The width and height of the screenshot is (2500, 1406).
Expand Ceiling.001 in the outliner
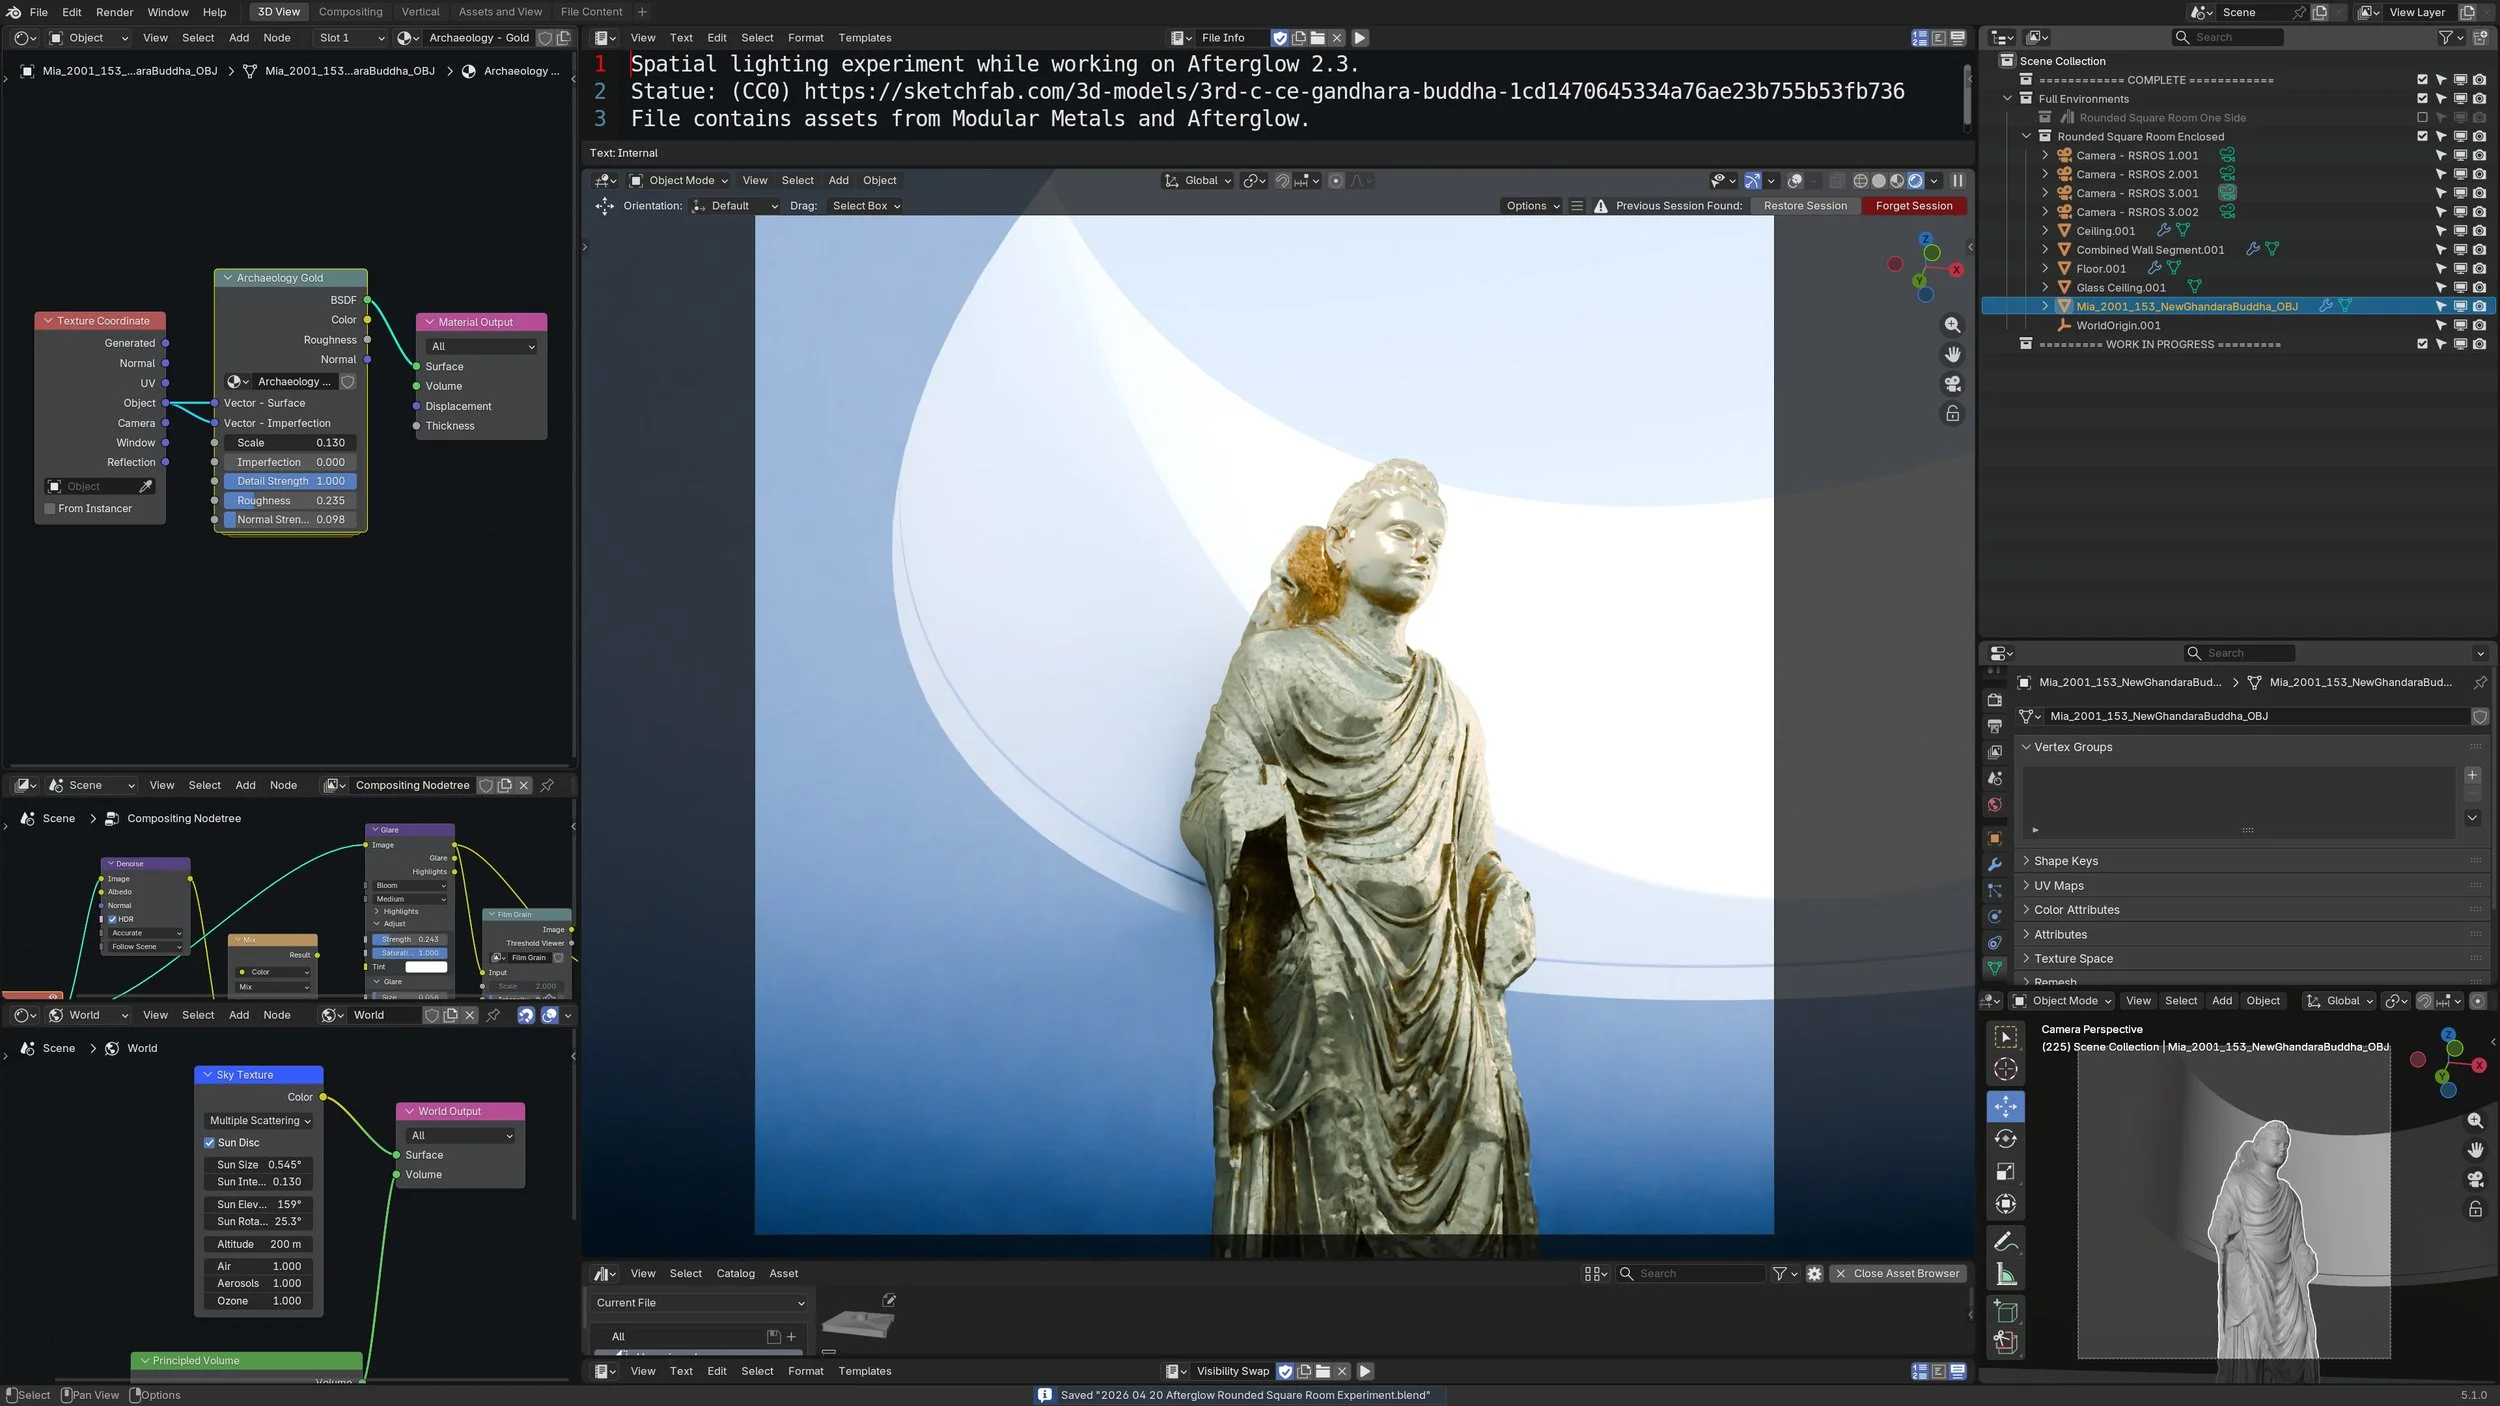pyautogui.click(x=2045, y=231)
